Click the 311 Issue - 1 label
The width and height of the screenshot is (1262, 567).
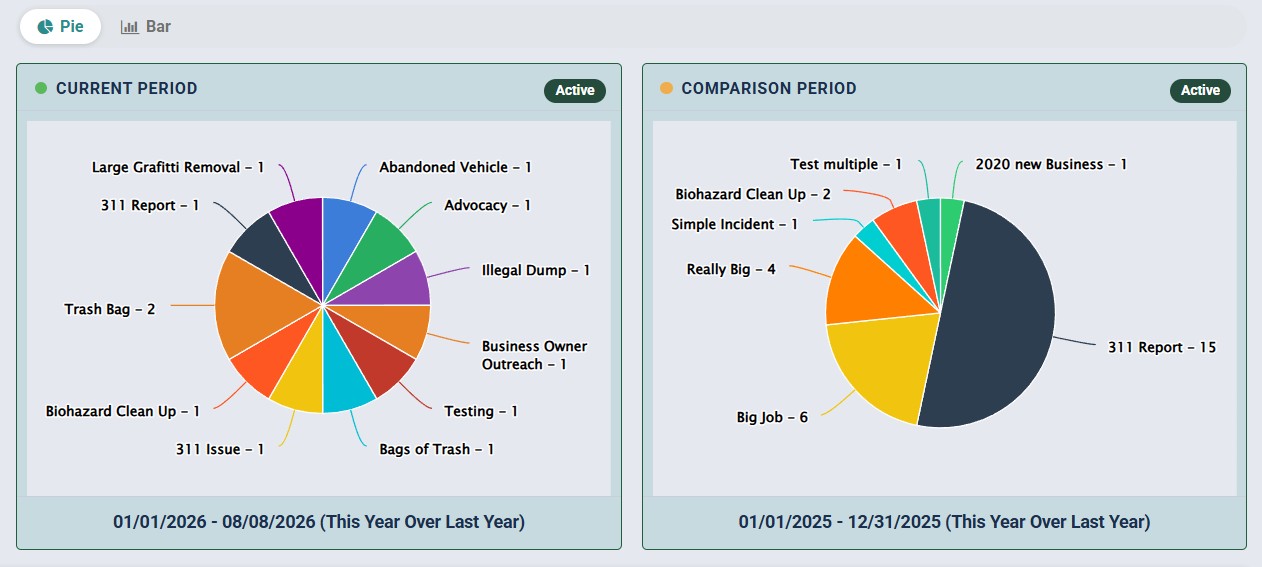tap(220, 449)
